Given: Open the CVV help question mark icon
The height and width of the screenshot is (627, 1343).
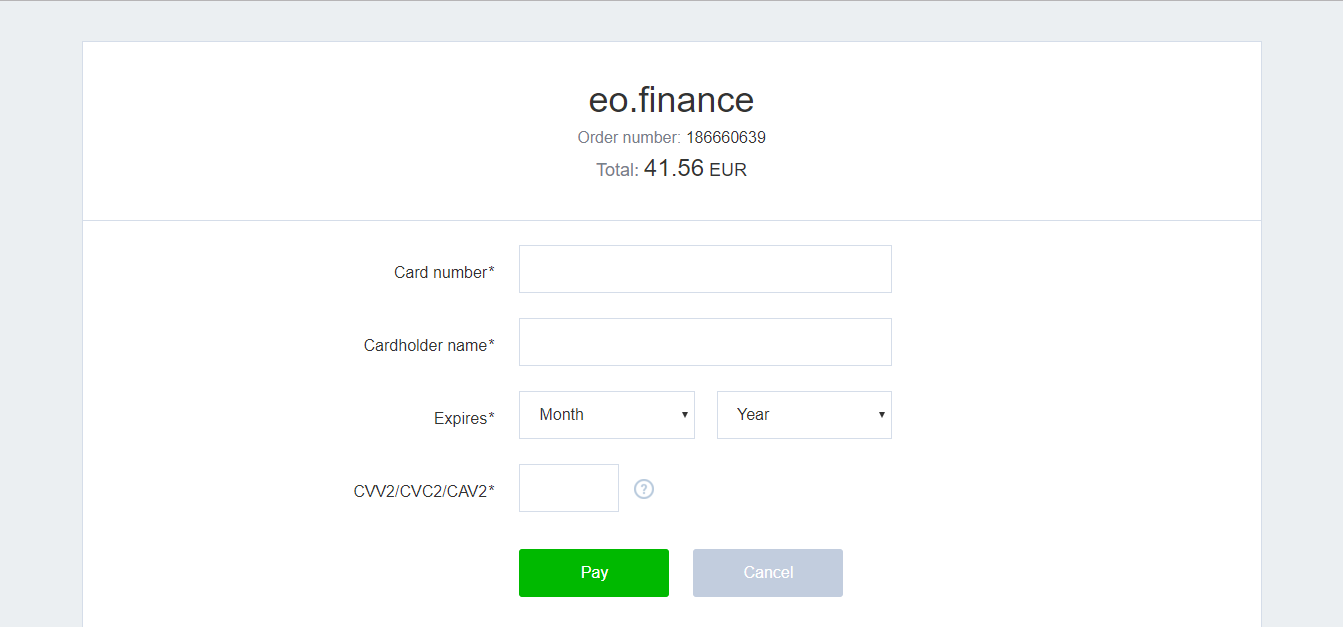Looking at the screenshot, I should click(644, 489).
